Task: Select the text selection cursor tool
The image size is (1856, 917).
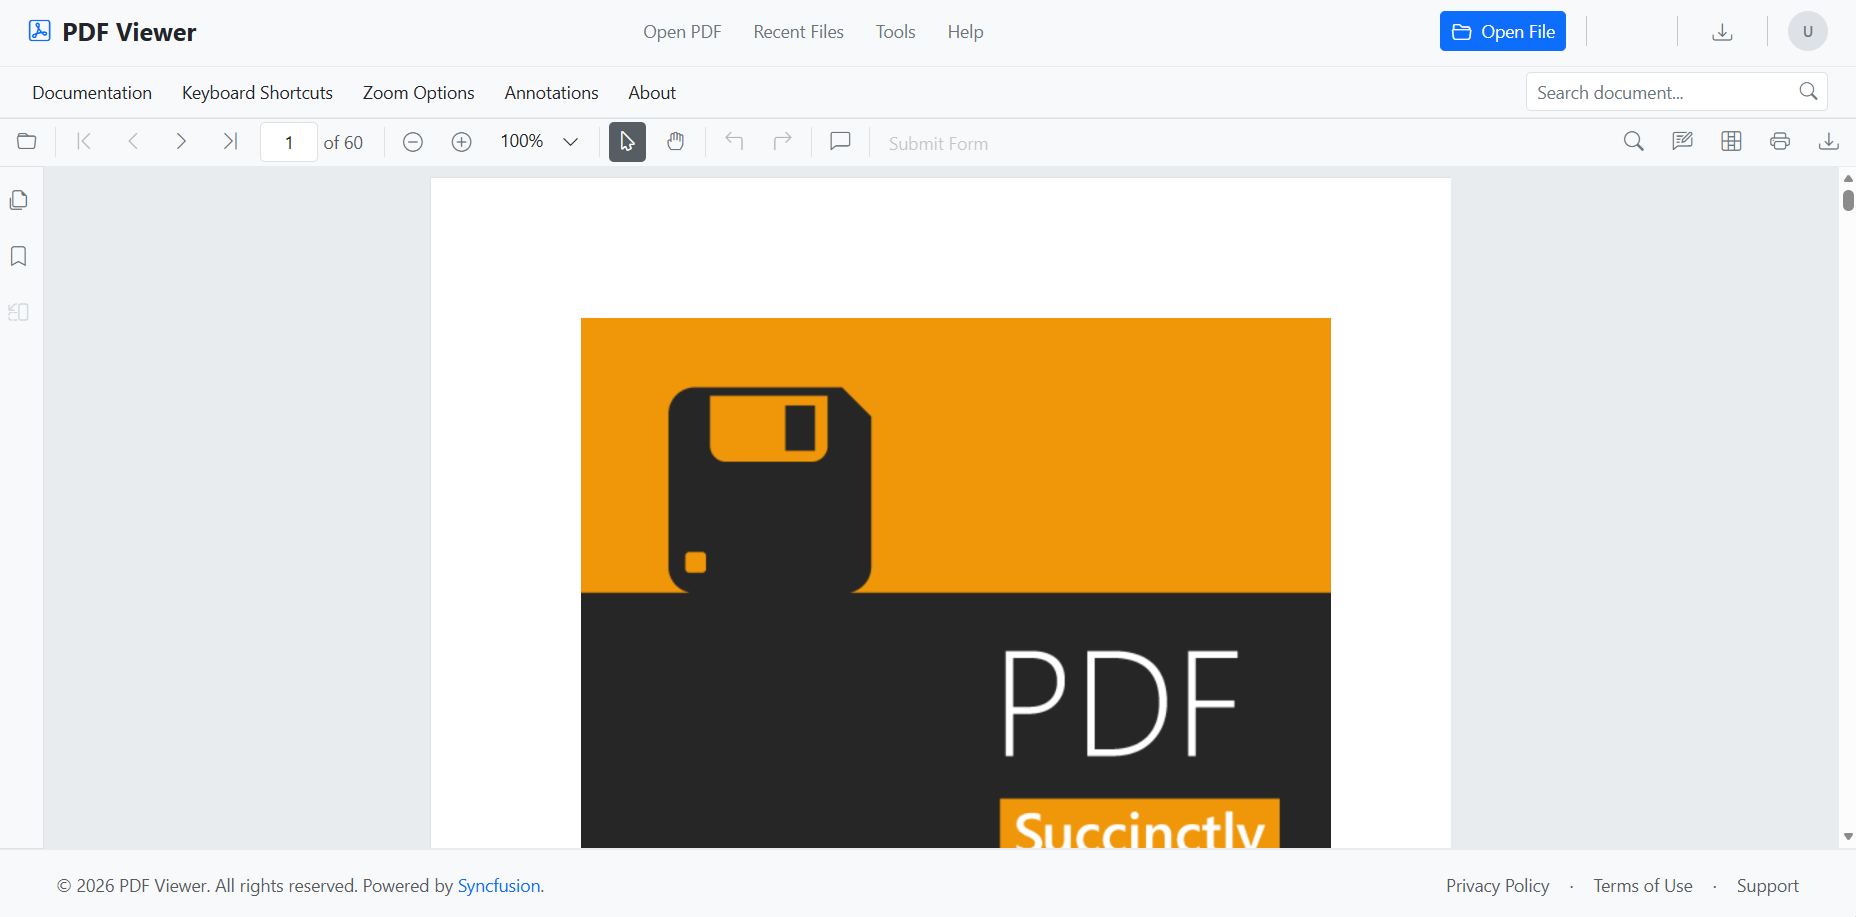Action: pyautogui.click(x=627, y=142)
